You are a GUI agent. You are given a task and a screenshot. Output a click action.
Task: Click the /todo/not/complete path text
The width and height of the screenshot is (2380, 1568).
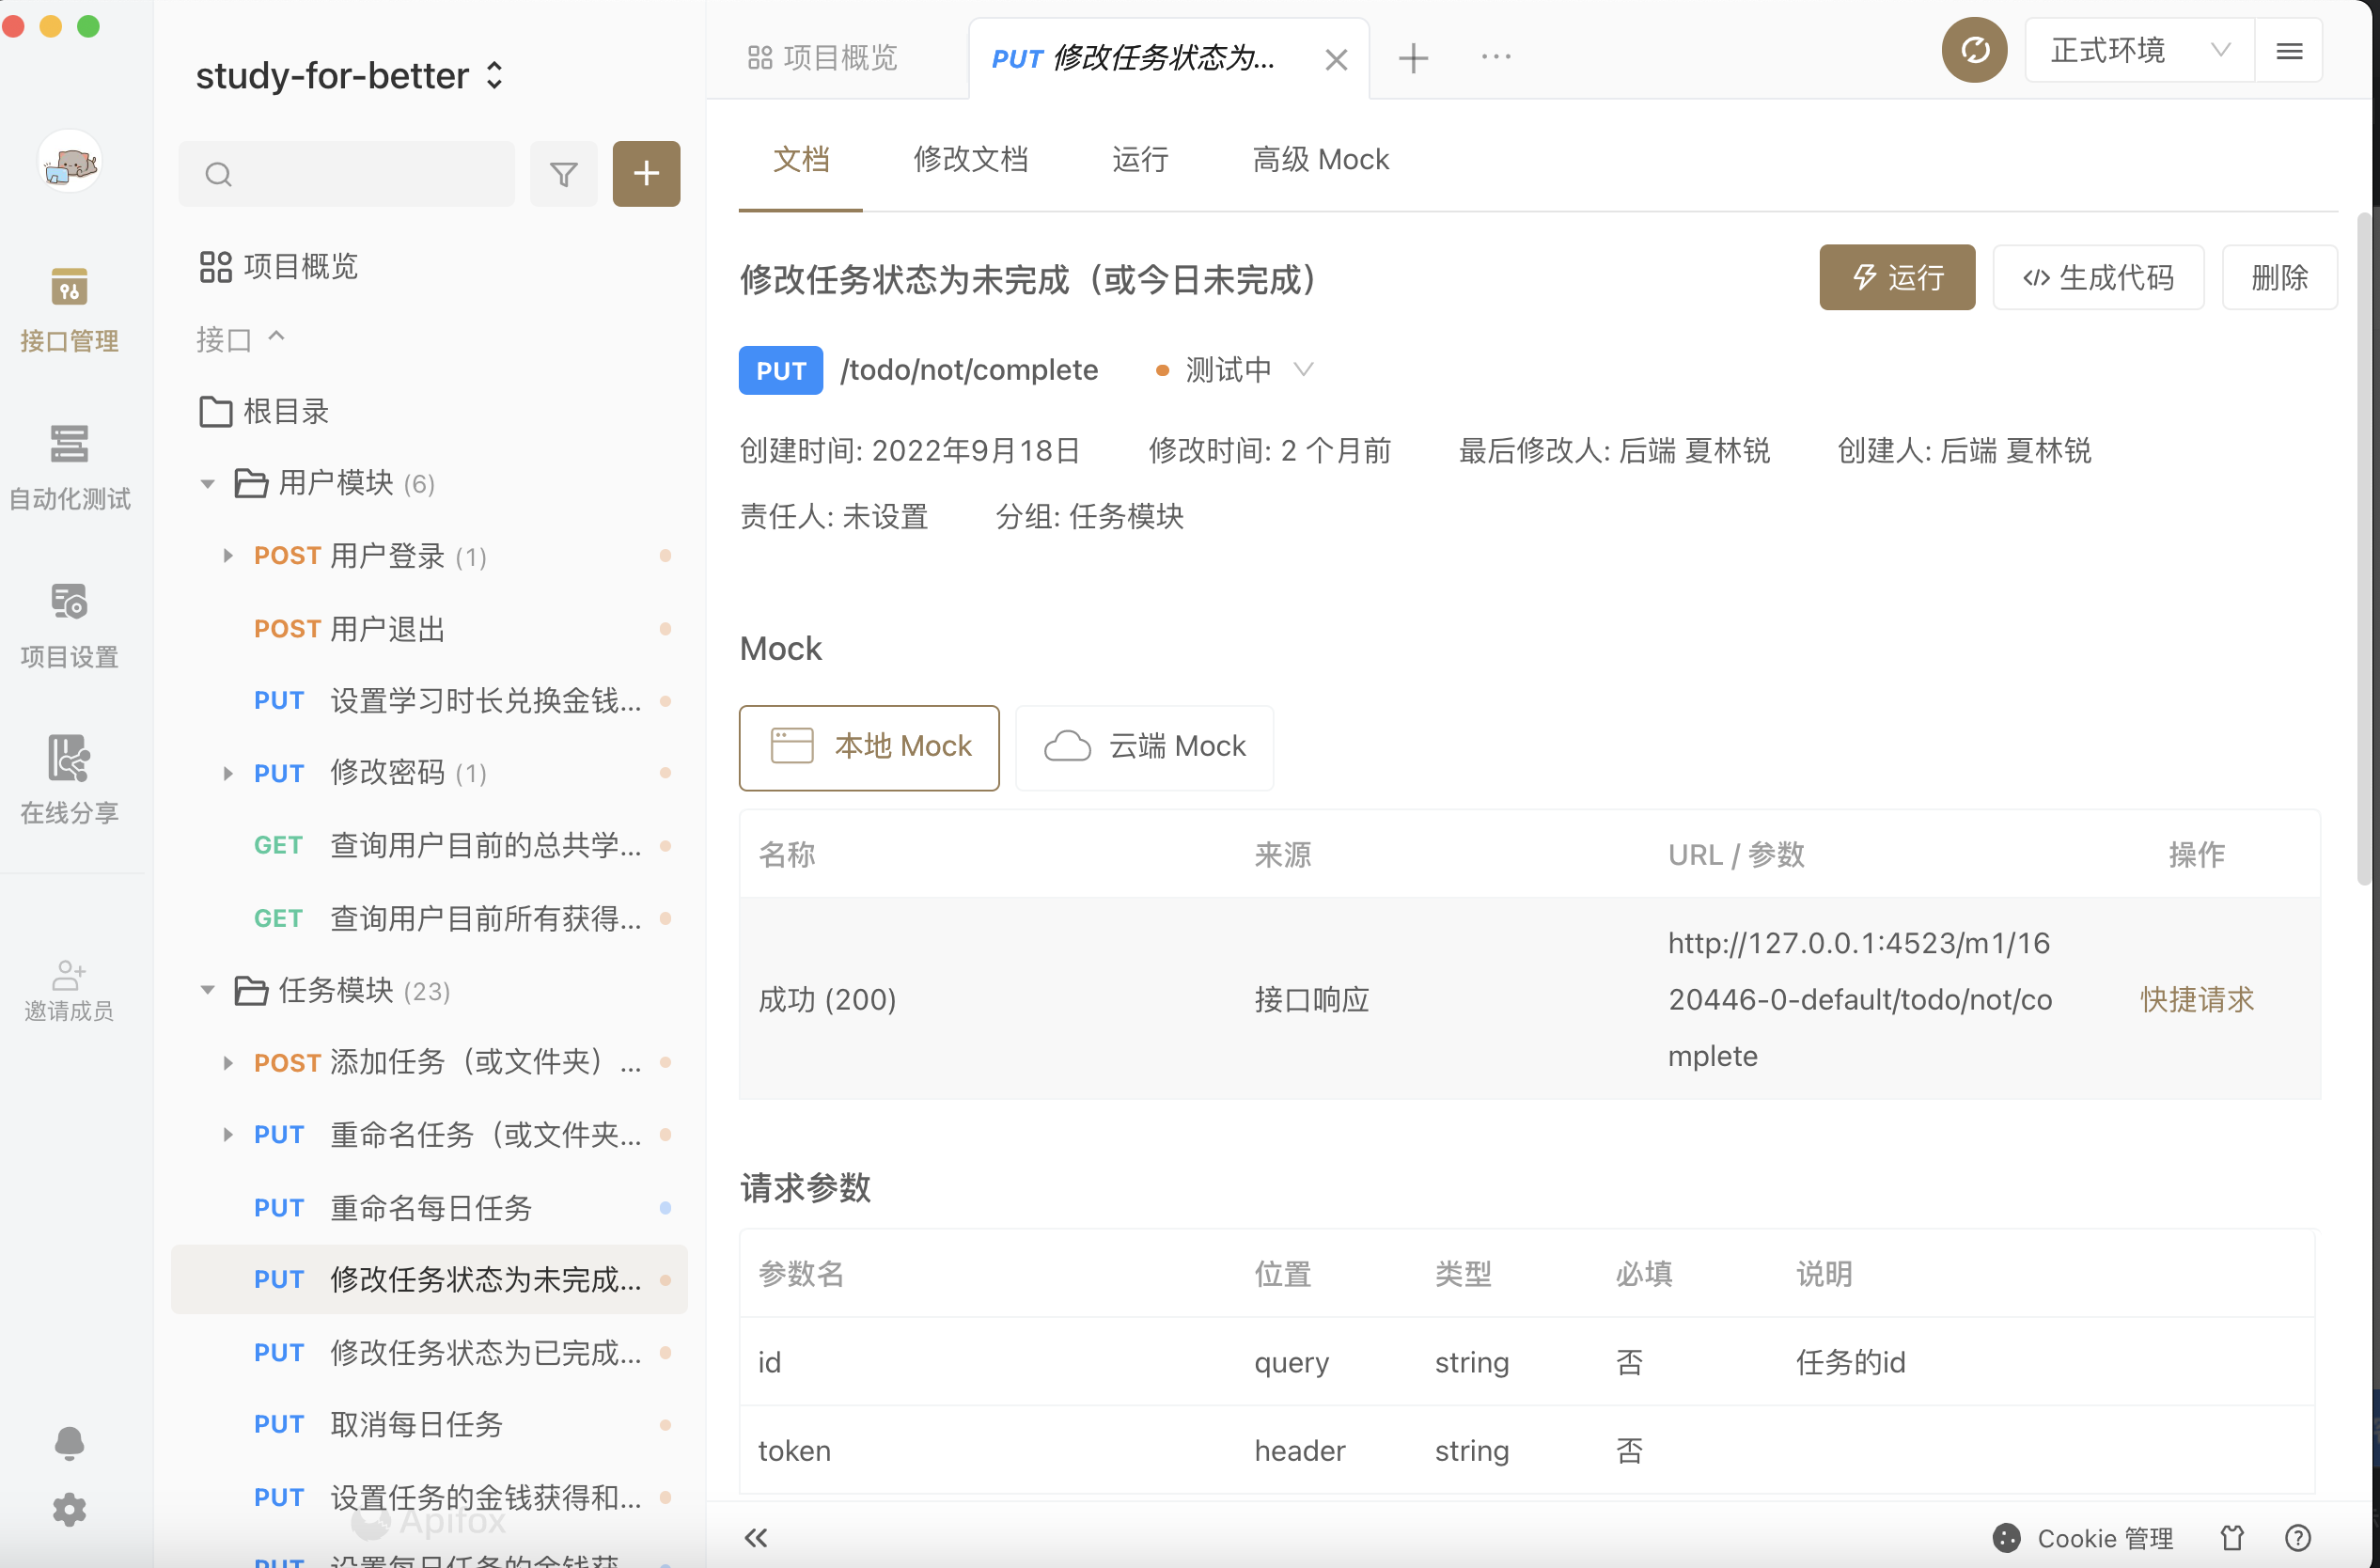pyautogui.click(x=969, y=370)
